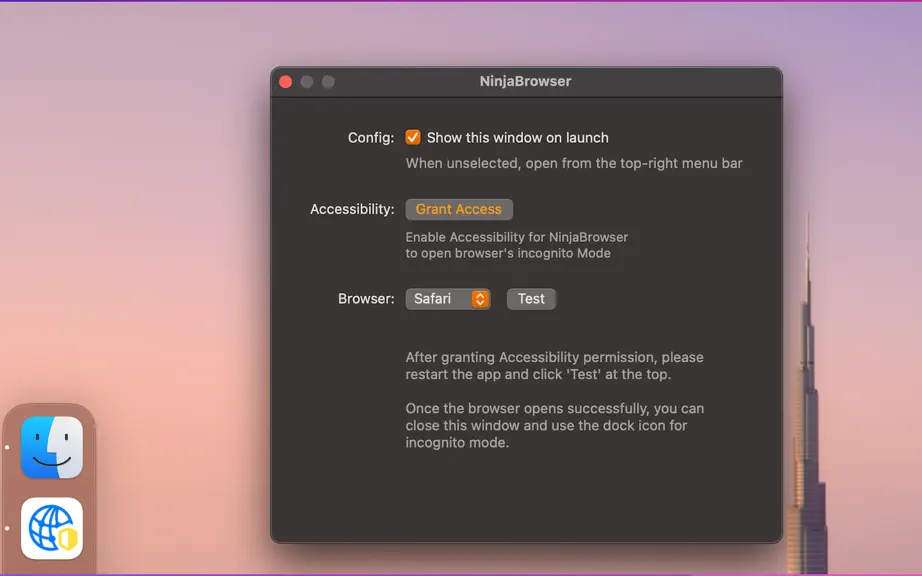
Task: Click 'Once the browser opens successfully' paragraph
Action: click(554, 425)
